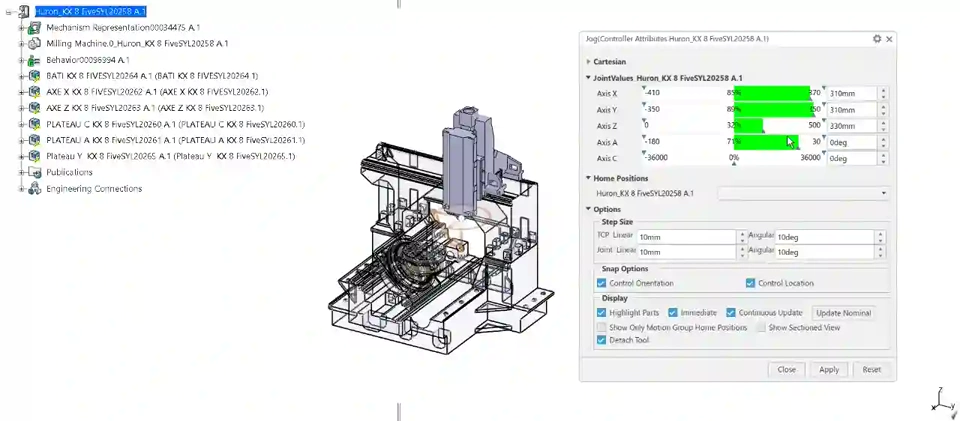Image resolution: width=960 pixels, height=421 pixels.
Task: Click the PLATEAU C KX 8 part icon
Action: [x=35, y=124]
